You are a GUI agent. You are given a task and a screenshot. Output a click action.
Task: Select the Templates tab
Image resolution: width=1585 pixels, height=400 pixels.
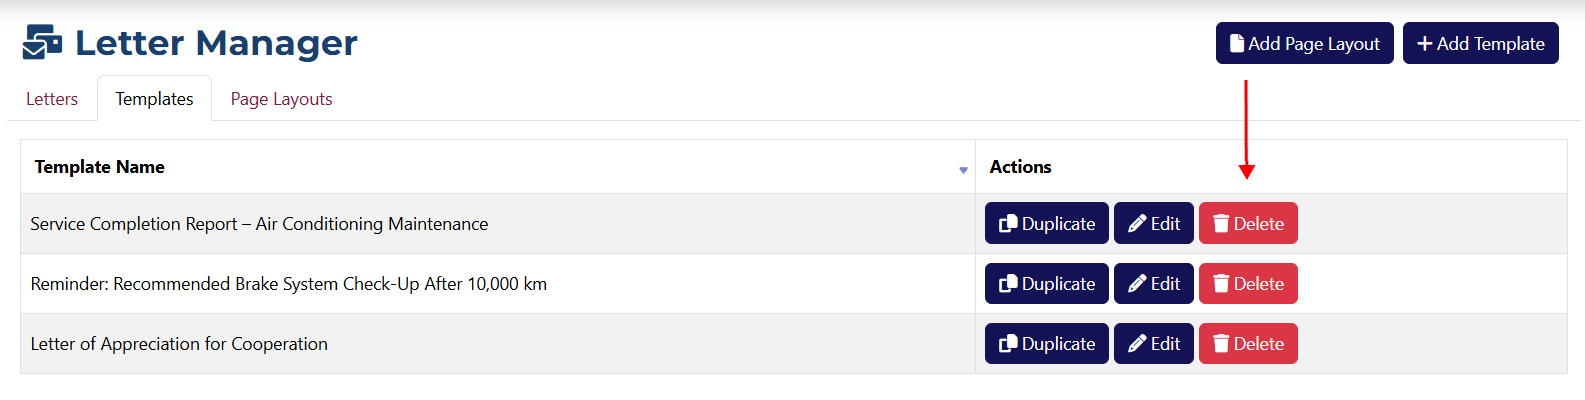pyautogui.click(x=154, y=99)
